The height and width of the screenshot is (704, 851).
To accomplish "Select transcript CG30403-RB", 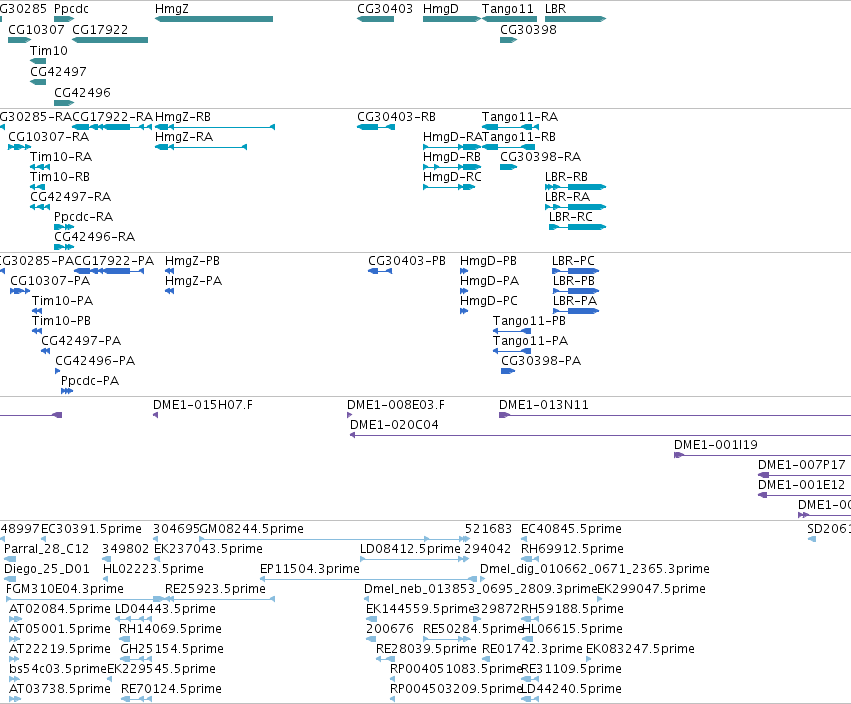I will pyautogui.click(x=376, y=127).
